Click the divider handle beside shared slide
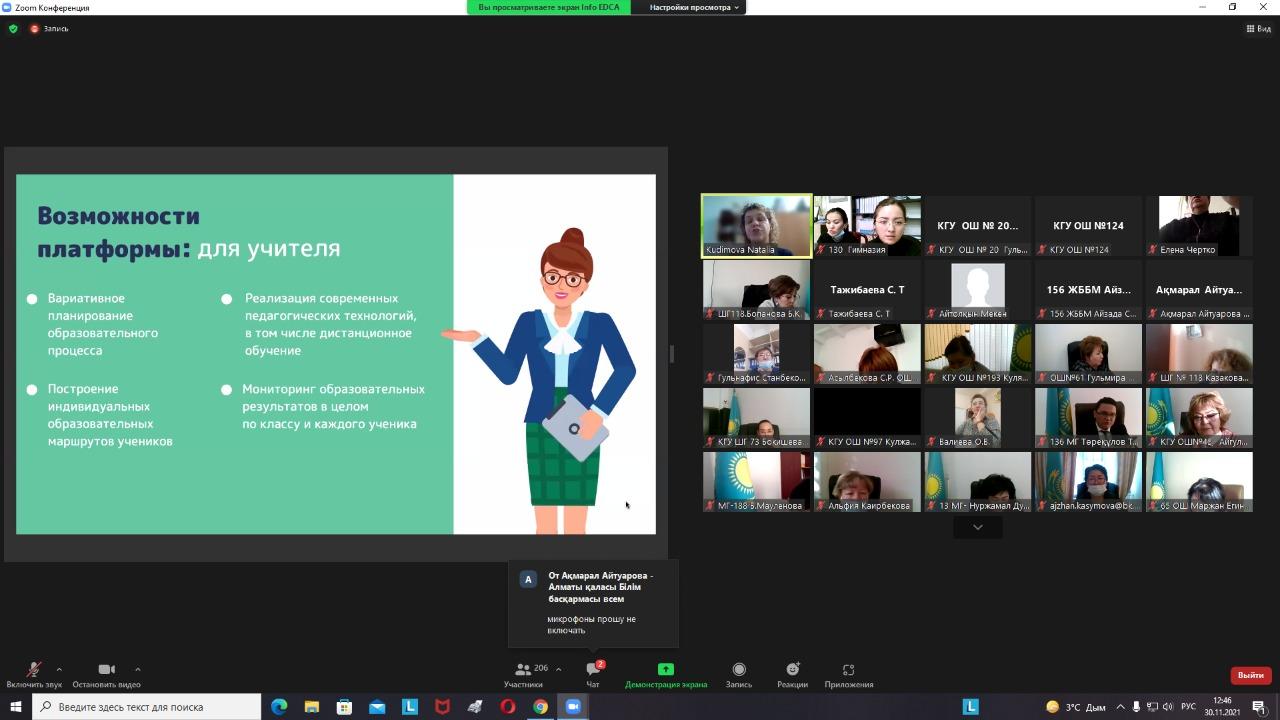This screenshot has width=1280, height=720. click(672, 354)
